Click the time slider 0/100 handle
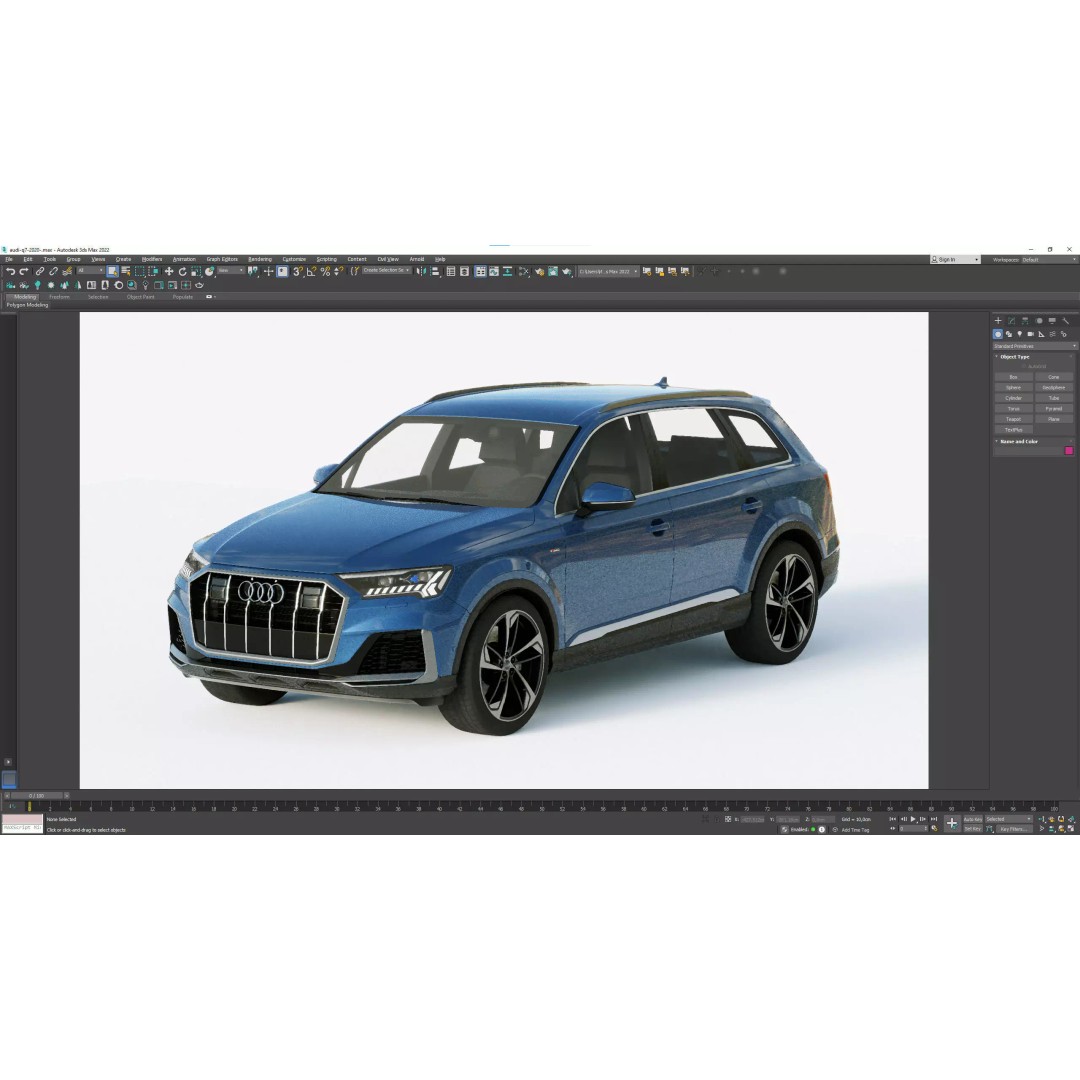This screenshot has height=1080, width=1080. 36,796
